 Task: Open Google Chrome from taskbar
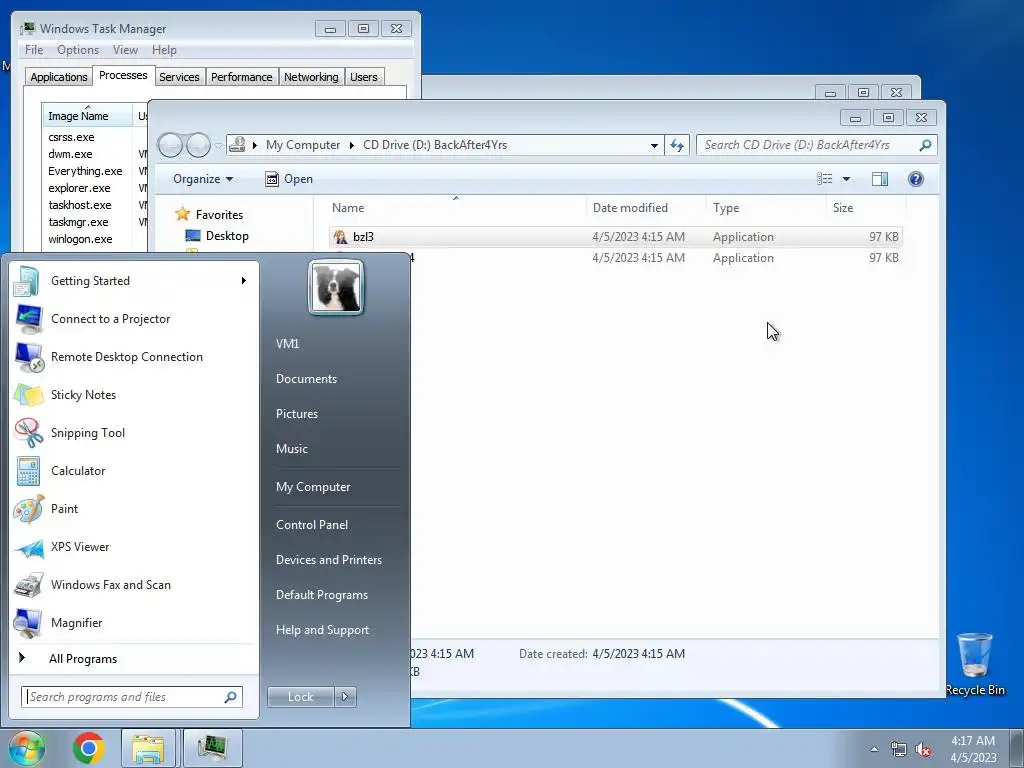click(89, 748)
